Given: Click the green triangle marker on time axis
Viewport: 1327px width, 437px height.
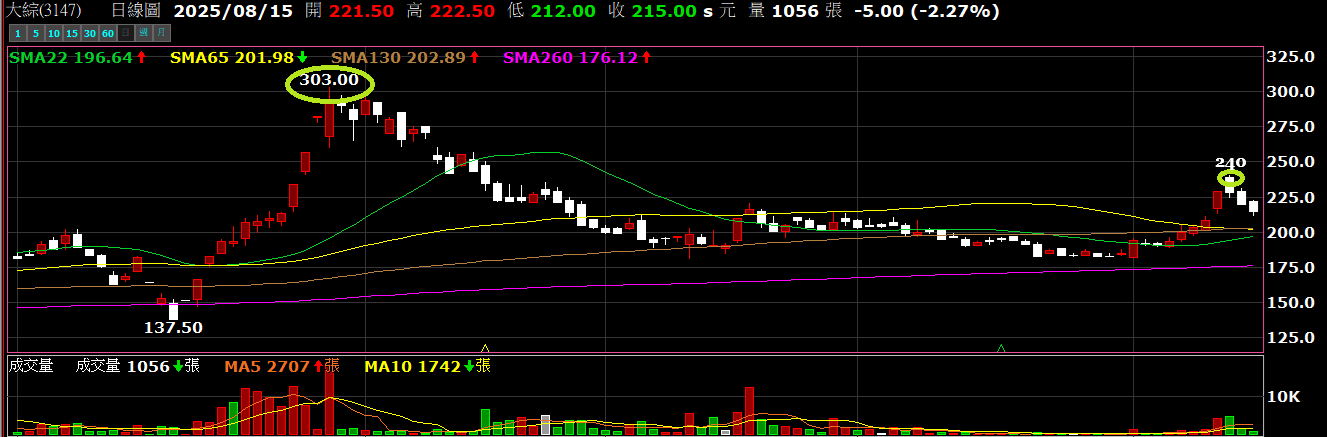Looking at the screenshot, I should pyautogui.click(x=1001, y=348).
